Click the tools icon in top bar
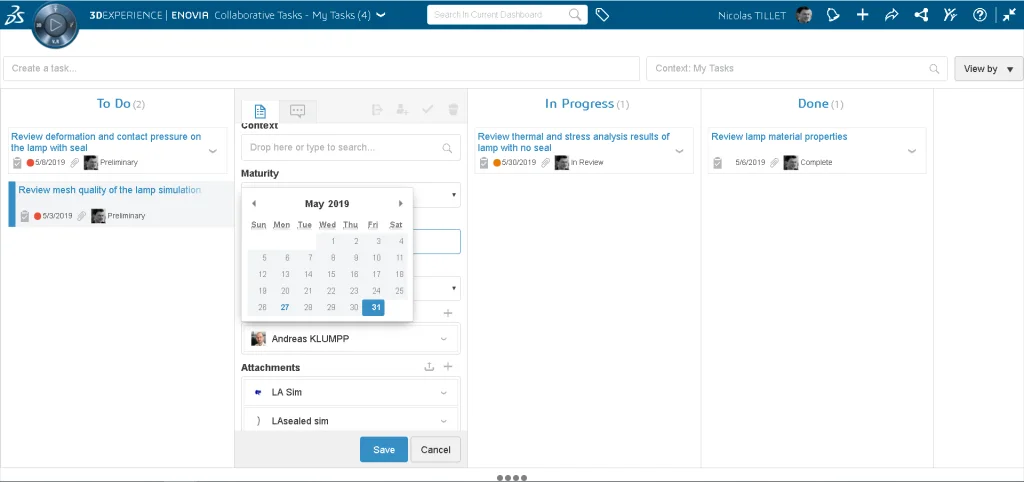Screen dimensions: 1024x482 tap(950, 15)
